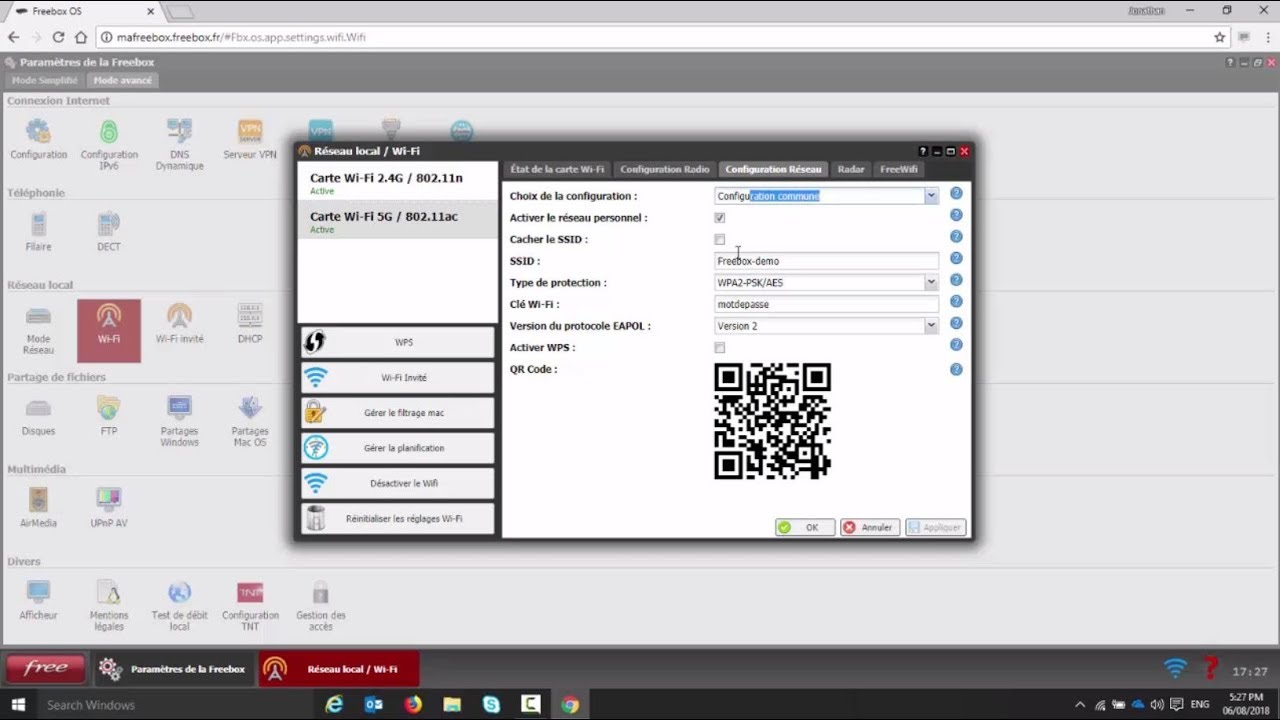The image size is (1280, 720).
Task: Switch to État de la carte Wi-Fi tab
Action: click(557, 169)
